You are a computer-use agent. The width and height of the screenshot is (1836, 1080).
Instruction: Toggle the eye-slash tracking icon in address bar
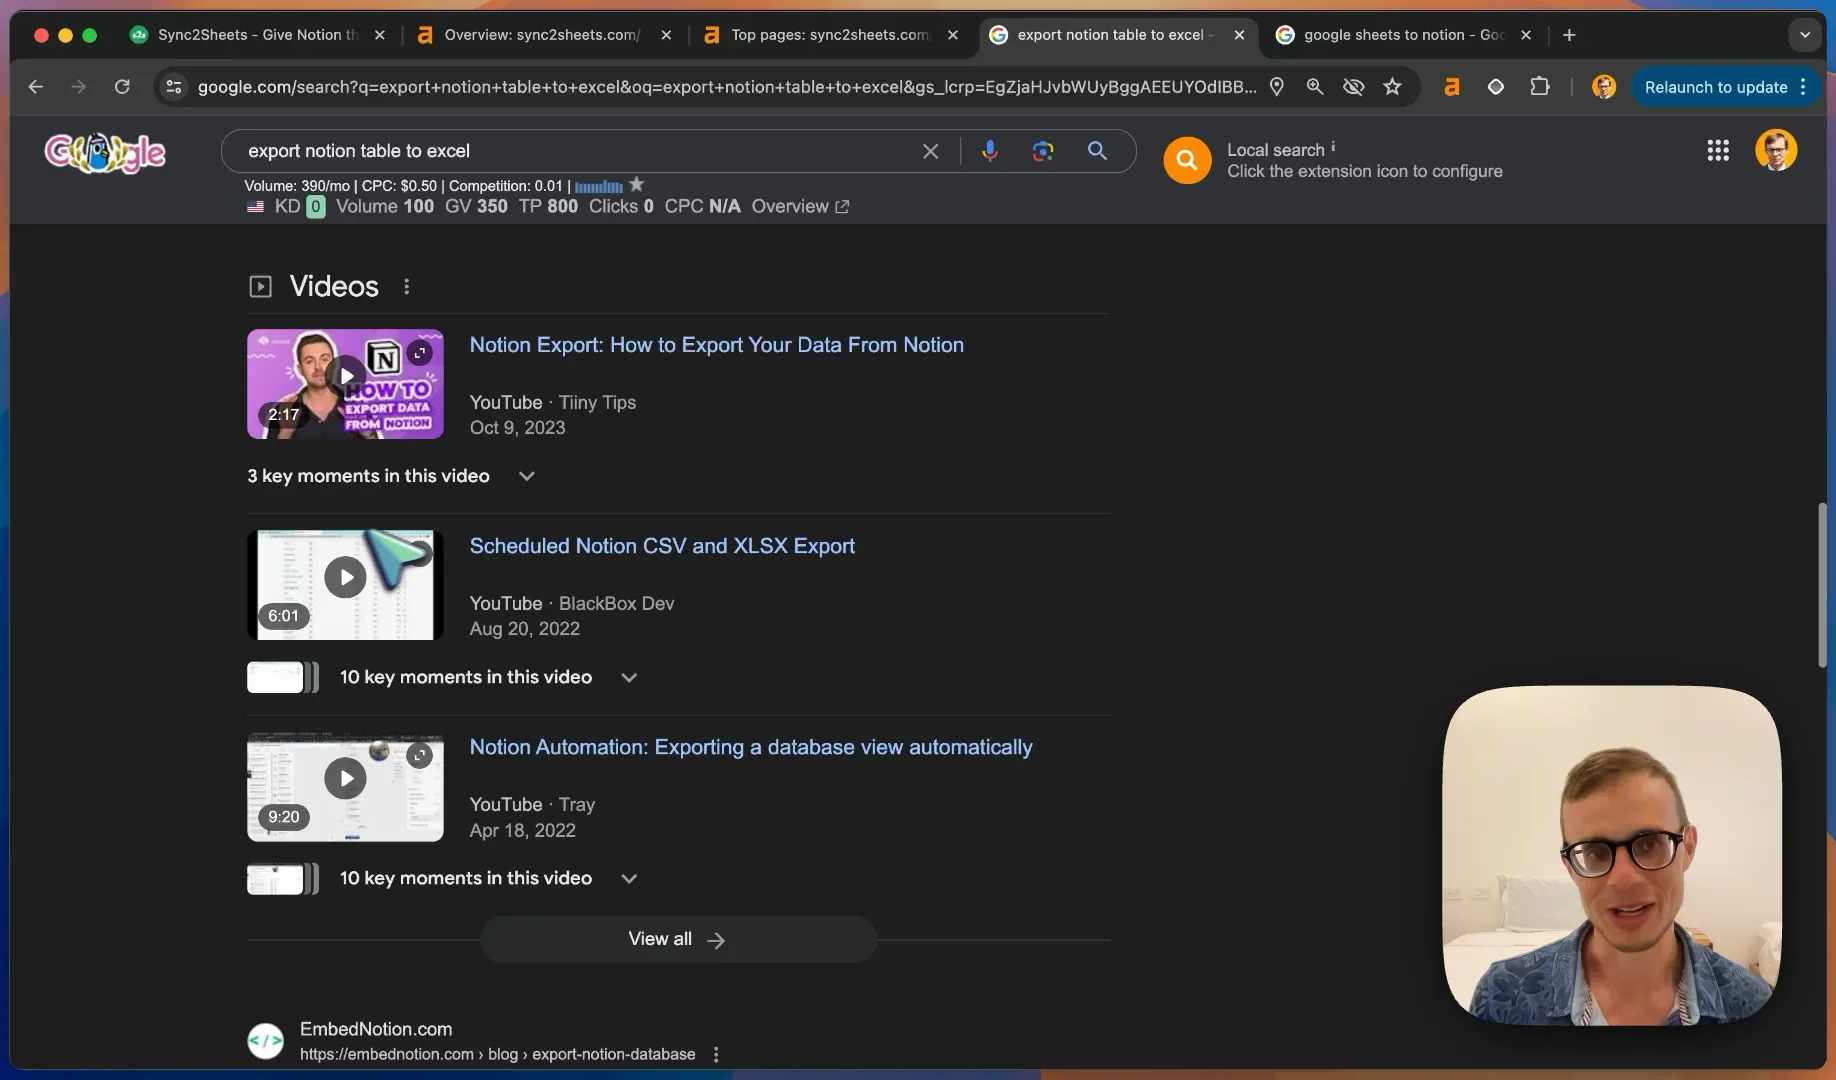(x=1353, y=87)
